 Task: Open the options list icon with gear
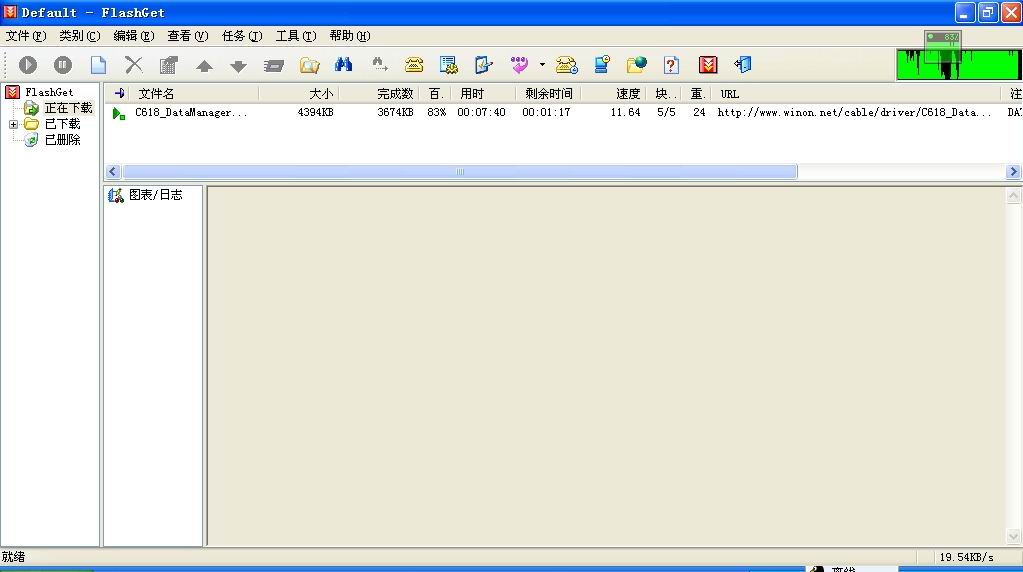pyautogui.click(x=449, y=65)
